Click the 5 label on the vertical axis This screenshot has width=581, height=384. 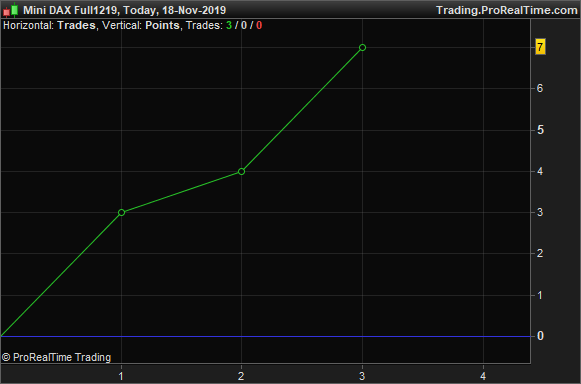pyautogui.click(x=540, y=130)
